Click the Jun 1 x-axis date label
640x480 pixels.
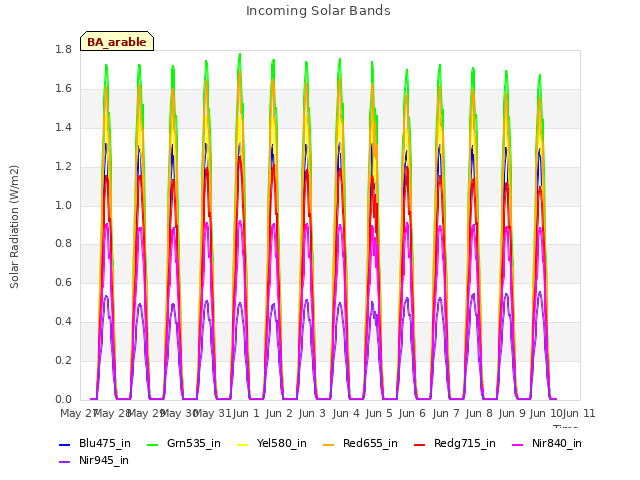246,413
